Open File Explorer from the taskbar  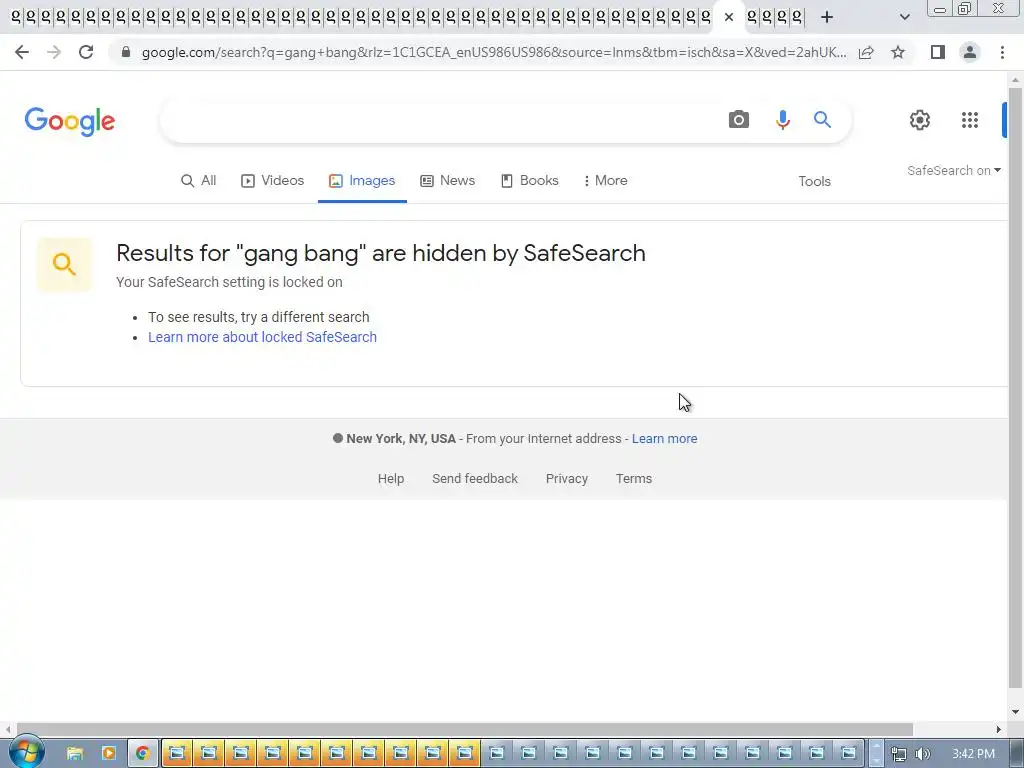click(74, 754)
